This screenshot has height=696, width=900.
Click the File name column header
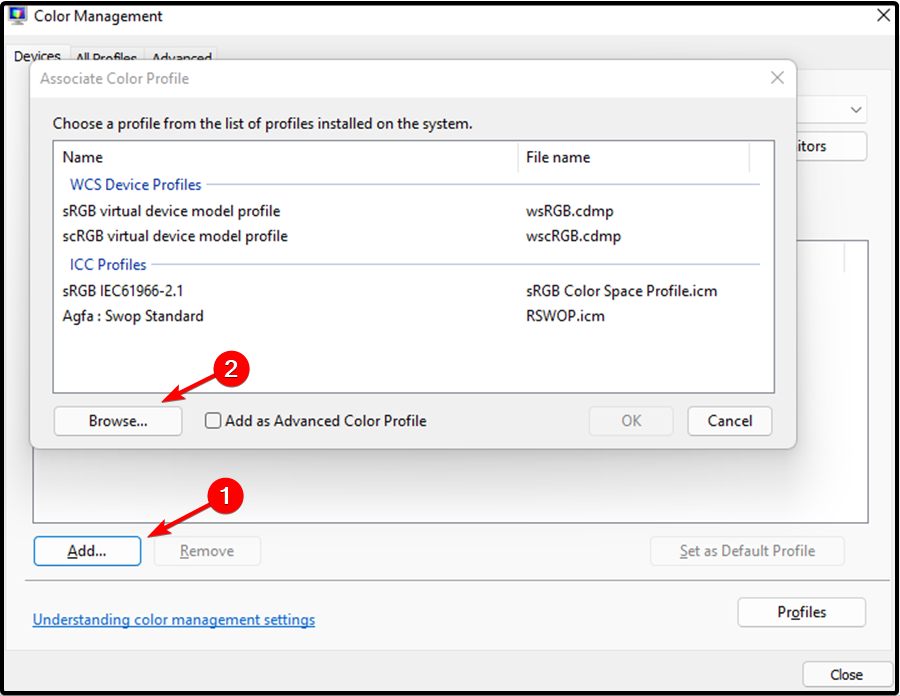tap(557, 157)
